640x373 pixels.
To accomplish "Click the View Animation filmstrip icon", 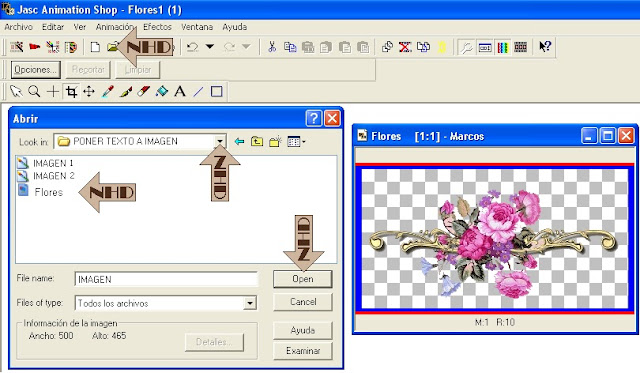I will tap(520, 47).
